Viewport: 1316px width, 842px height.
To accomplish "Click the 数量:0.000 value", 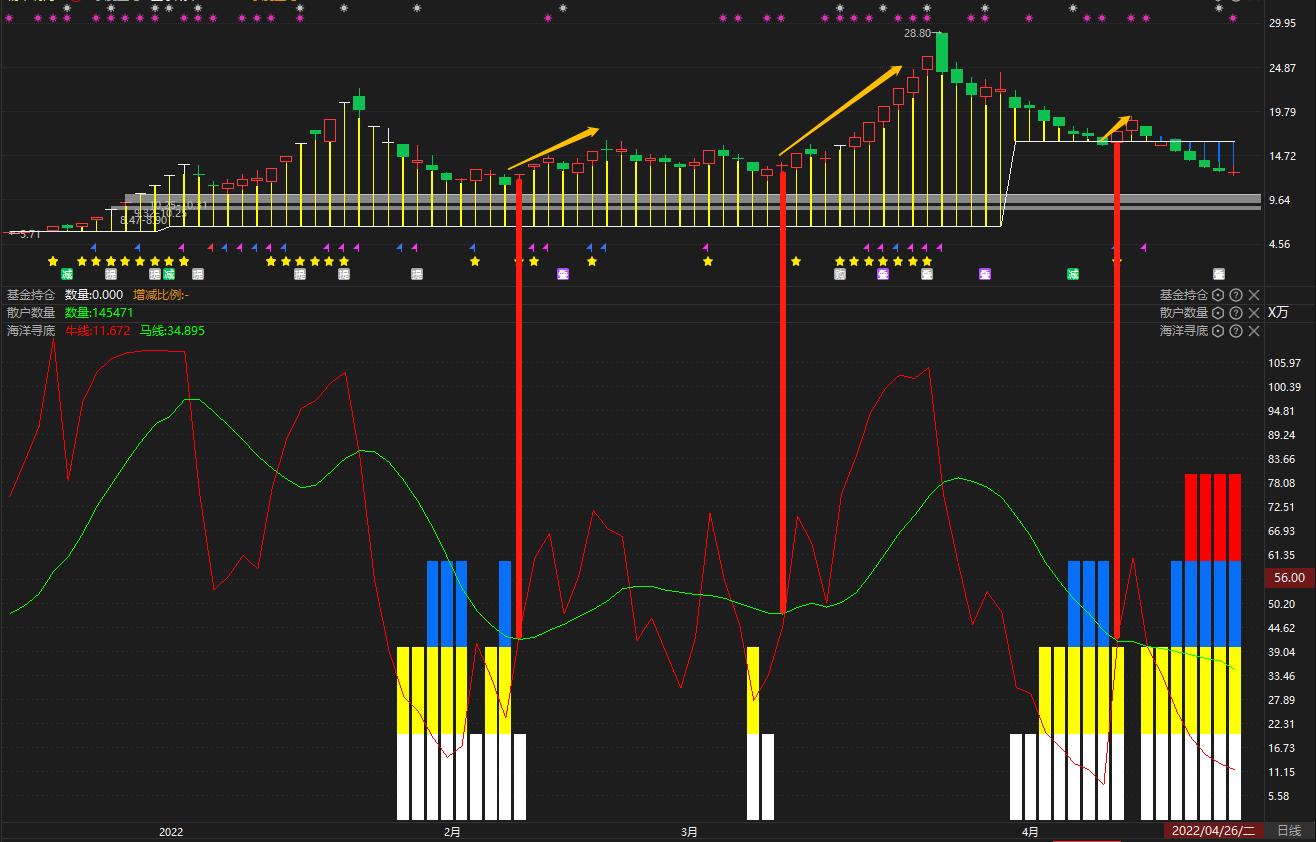I will [x=94, y=295].
